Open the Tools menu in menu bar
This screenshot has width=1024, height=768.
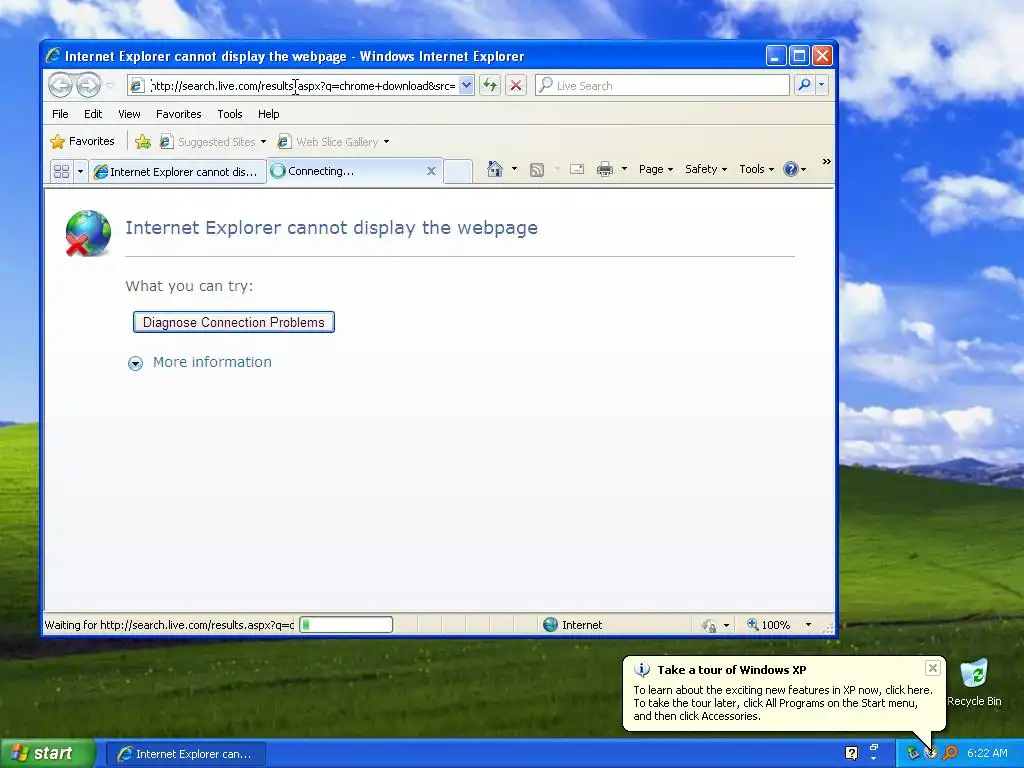pos(230,114)
